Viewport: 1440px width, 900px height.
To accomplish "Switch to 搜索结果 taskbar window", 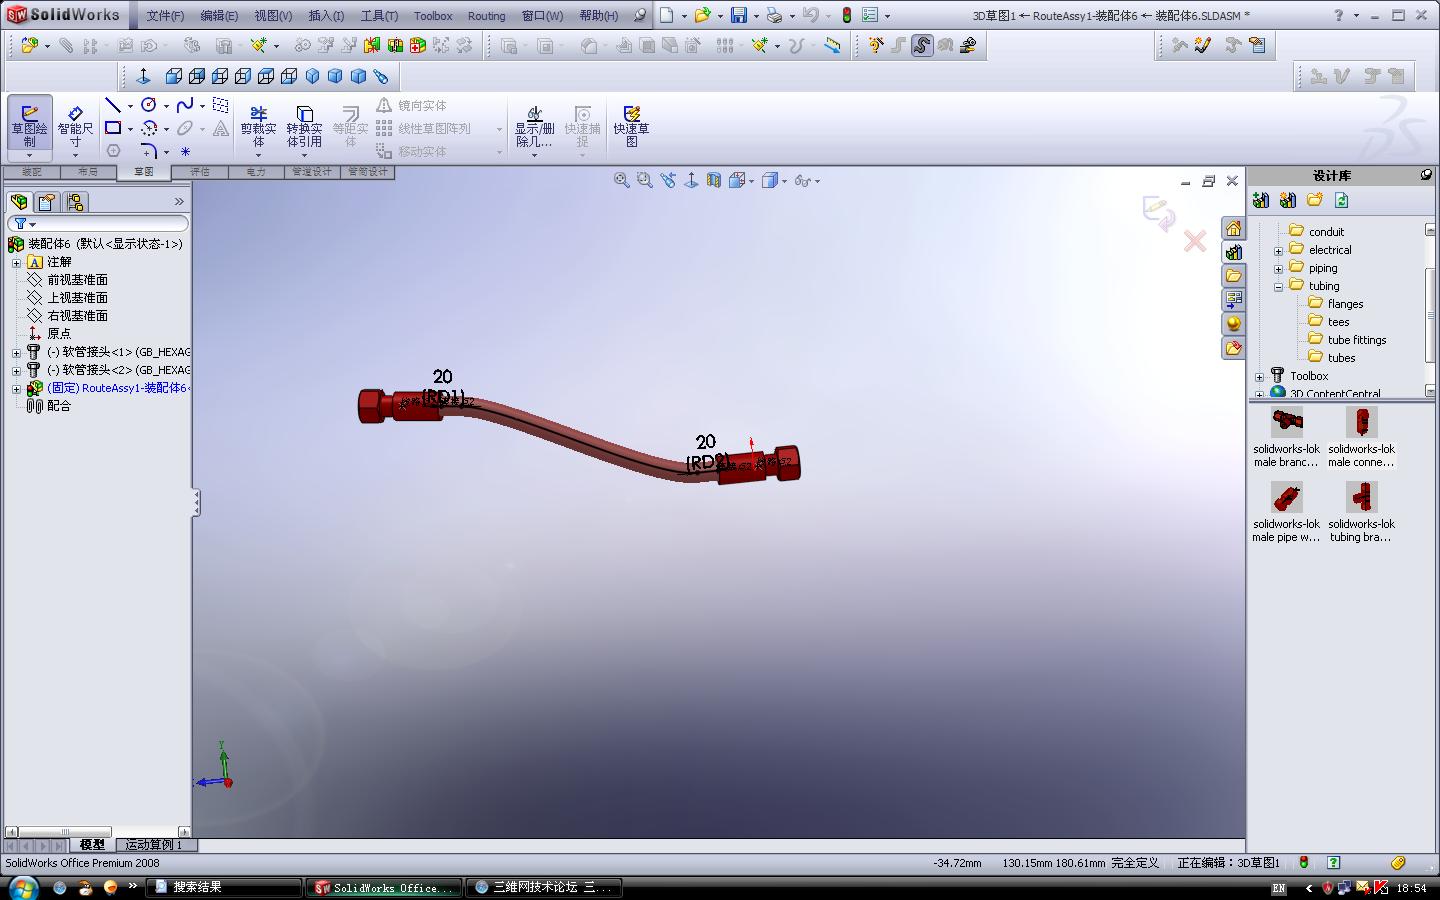I will coord(224,887).
